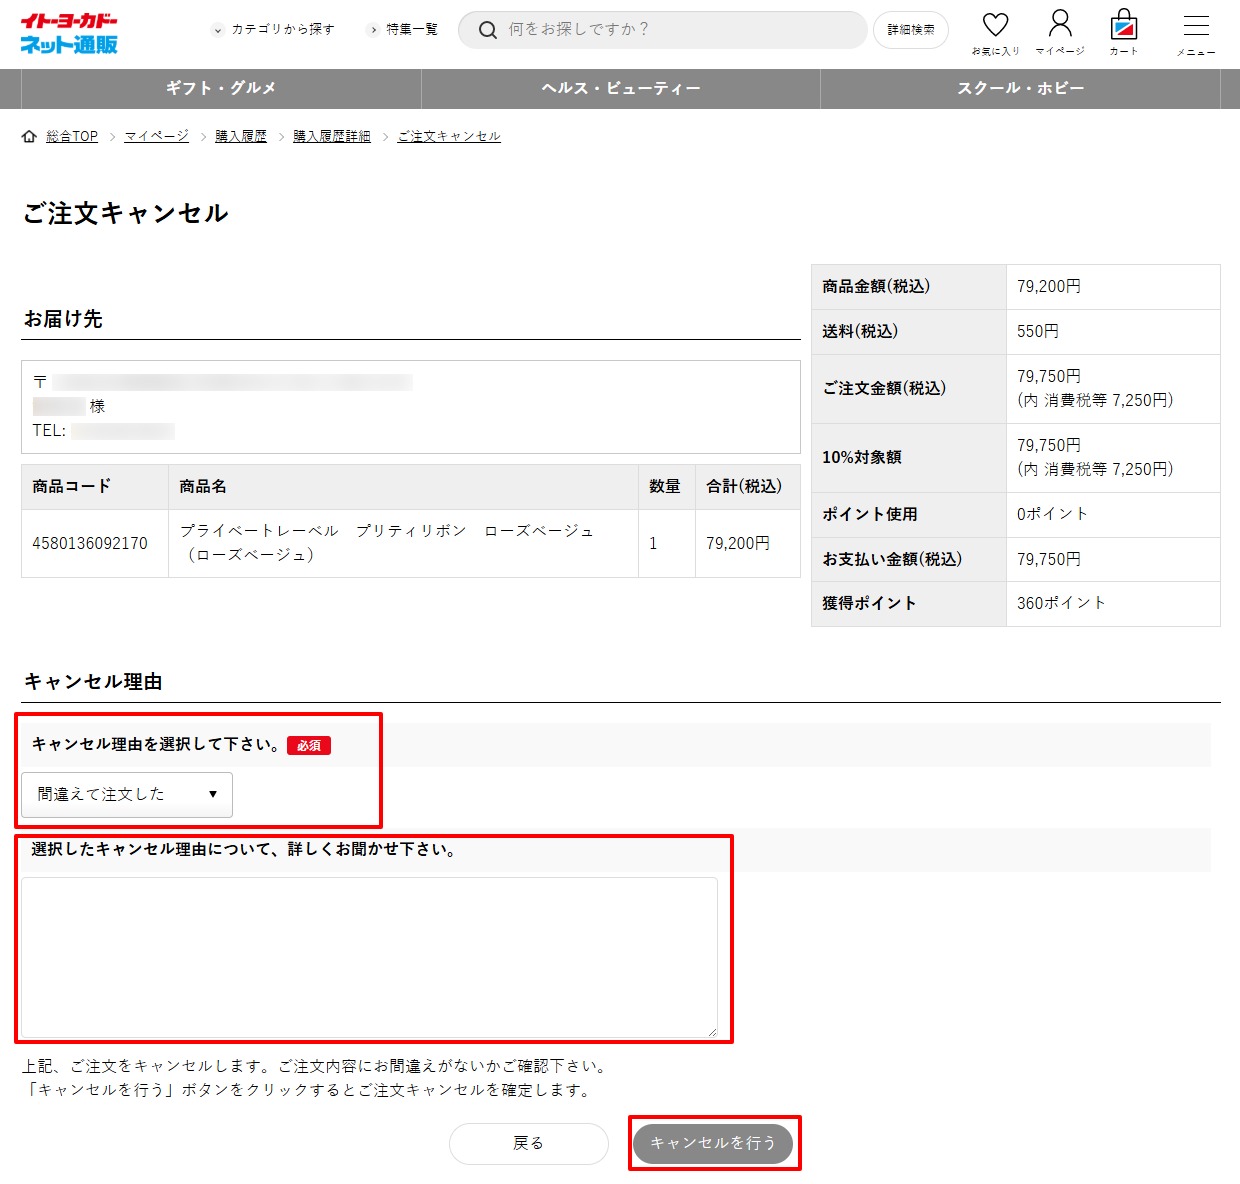
Task: Click the 詳細検索 advanced search button
Action: click(911, 30)
